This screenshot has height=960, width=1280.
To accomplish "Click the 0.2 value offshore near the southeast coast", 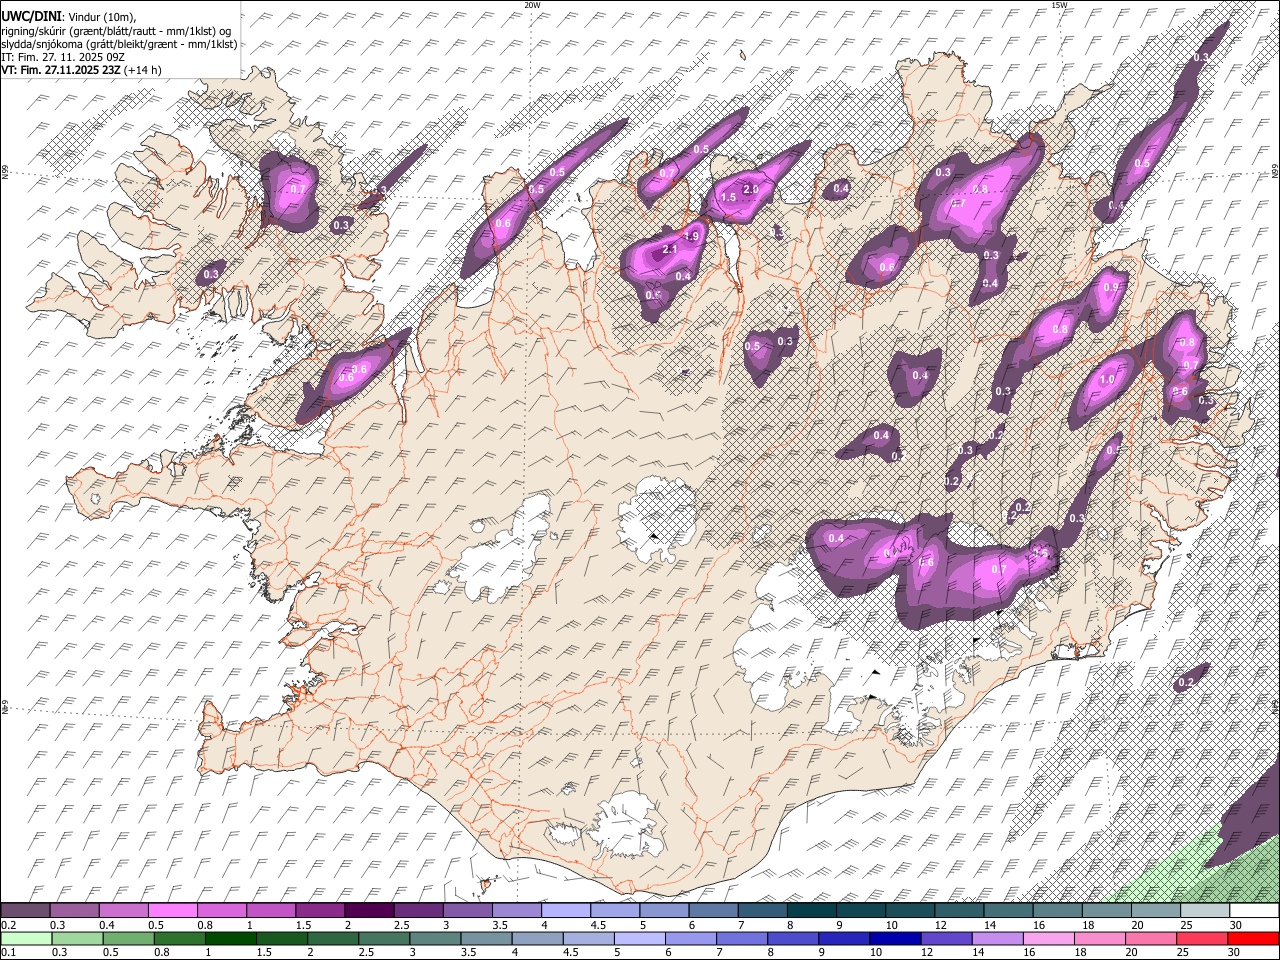I will click(x=1186, y=682).
